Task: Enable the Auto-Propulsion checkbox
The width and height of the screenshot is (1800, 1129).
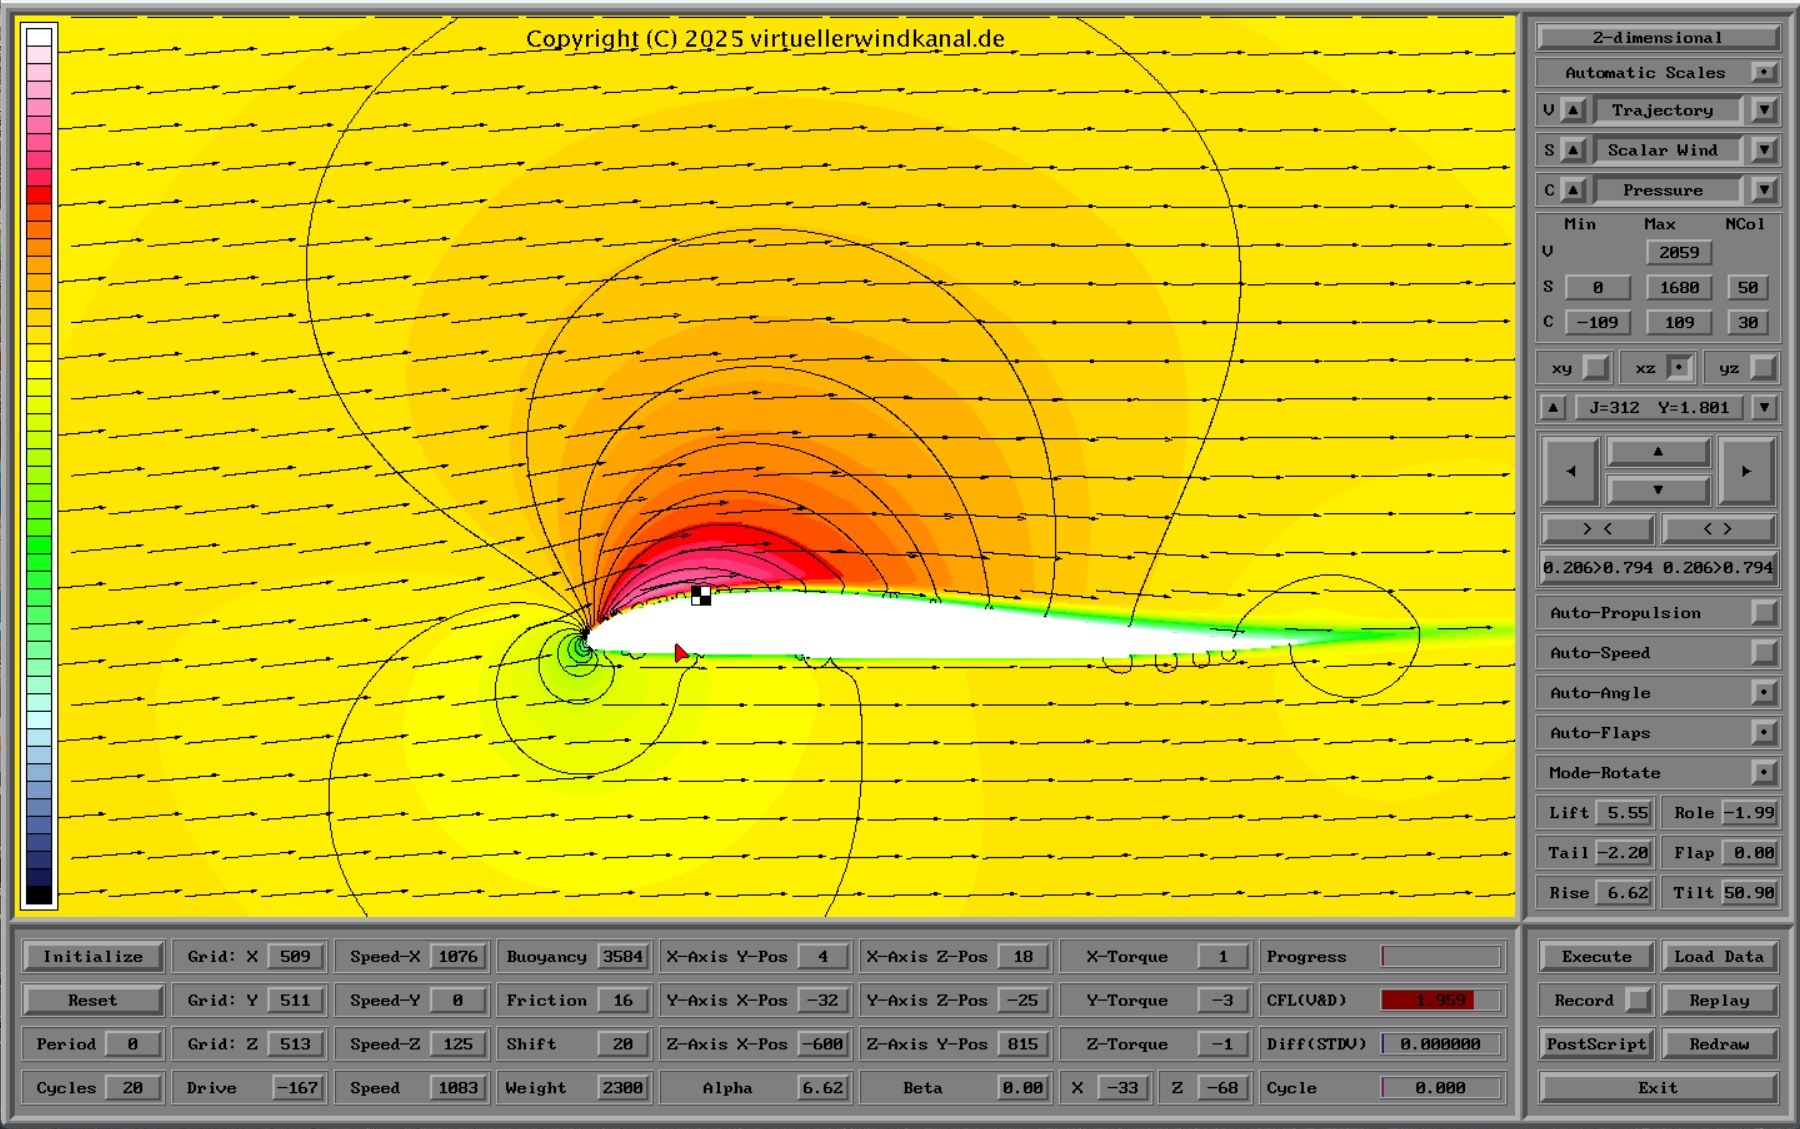Action: tap(1764, 613)
